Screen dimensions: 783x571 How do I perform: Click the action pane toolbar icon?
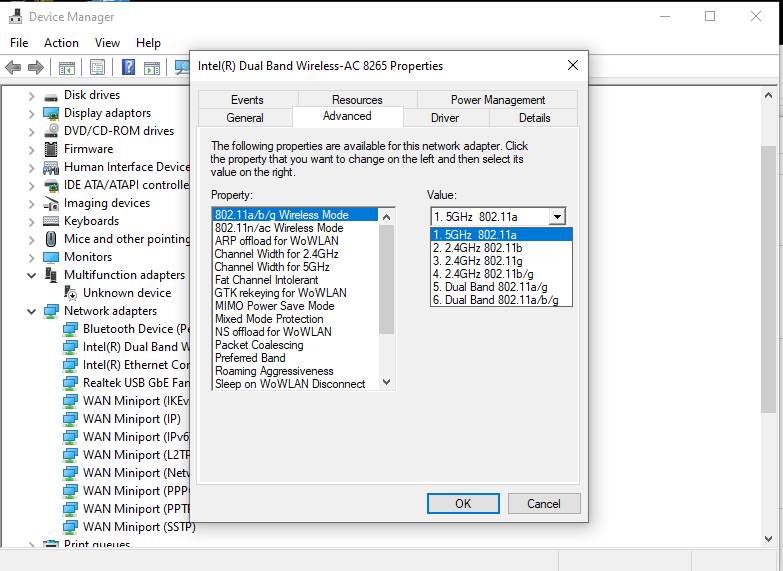pos(152,67)
